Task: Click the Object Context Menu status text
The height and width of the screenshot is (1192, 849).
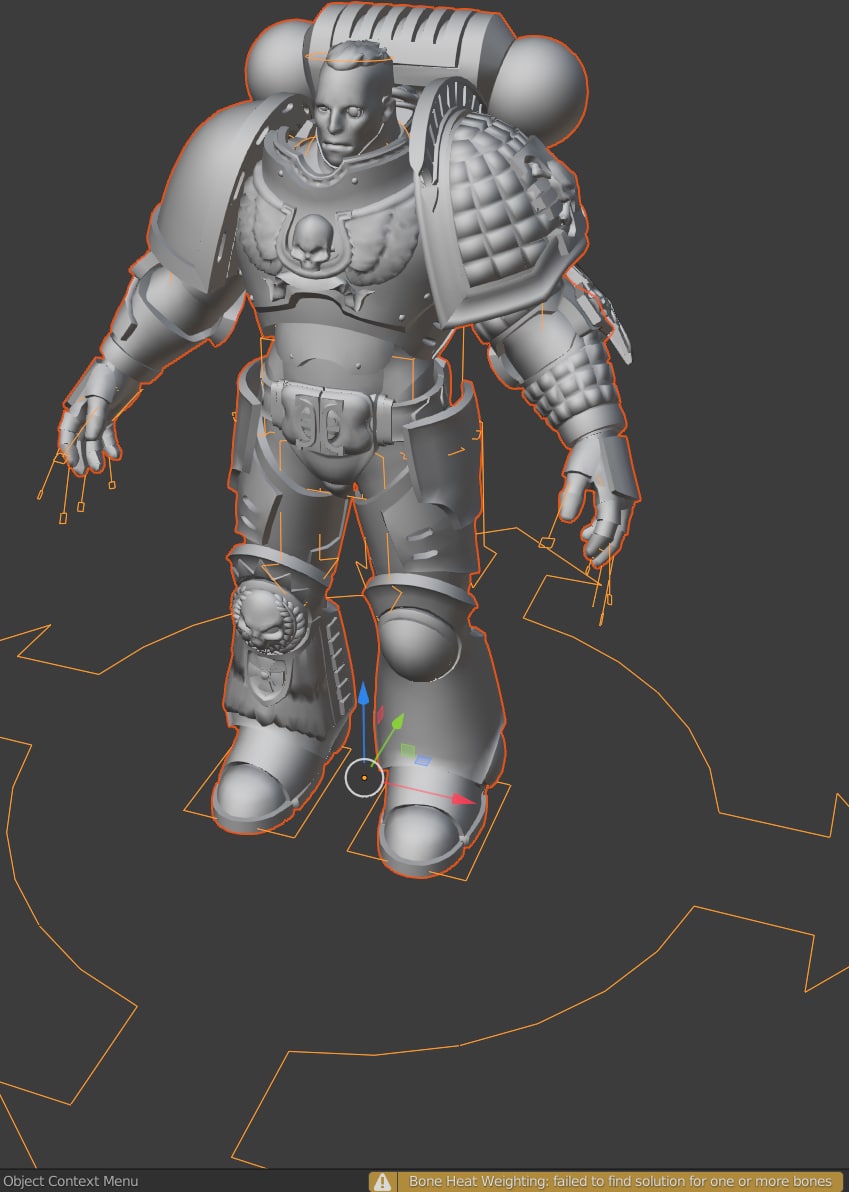Action: 71,1181
